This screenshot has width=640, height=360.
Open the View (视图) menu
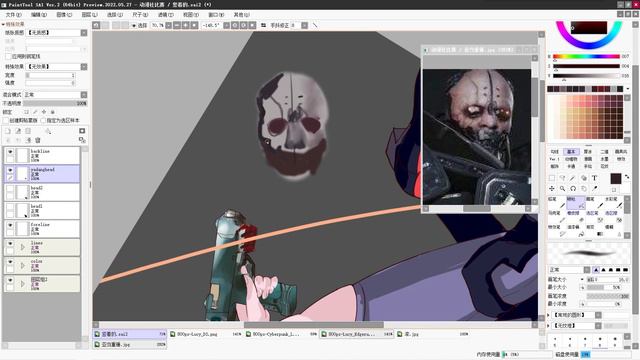coord(191,15)
